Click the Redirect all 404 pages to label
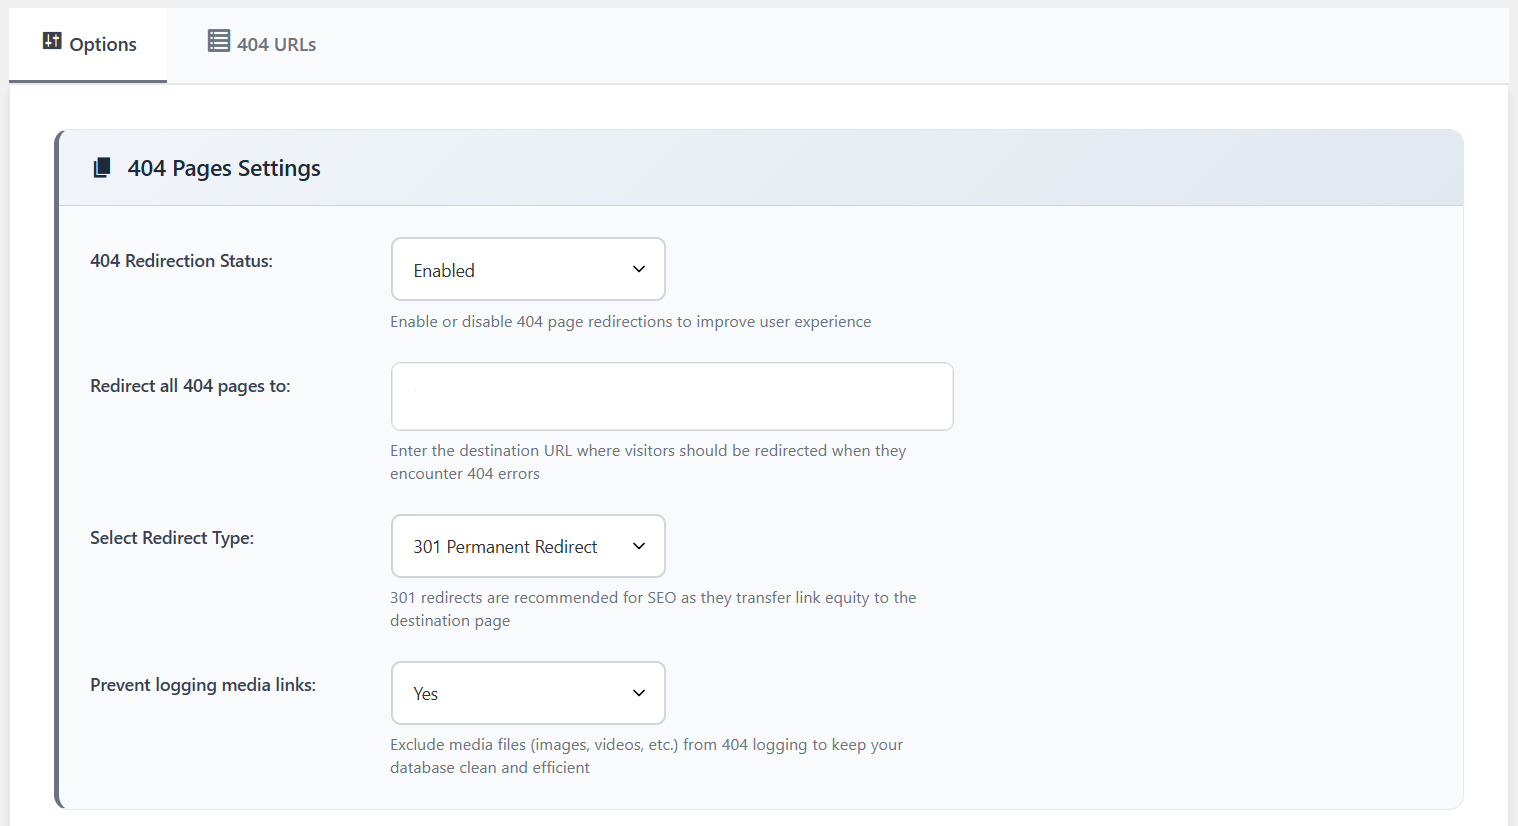1518x826 pixels. (x=190, y=386)
